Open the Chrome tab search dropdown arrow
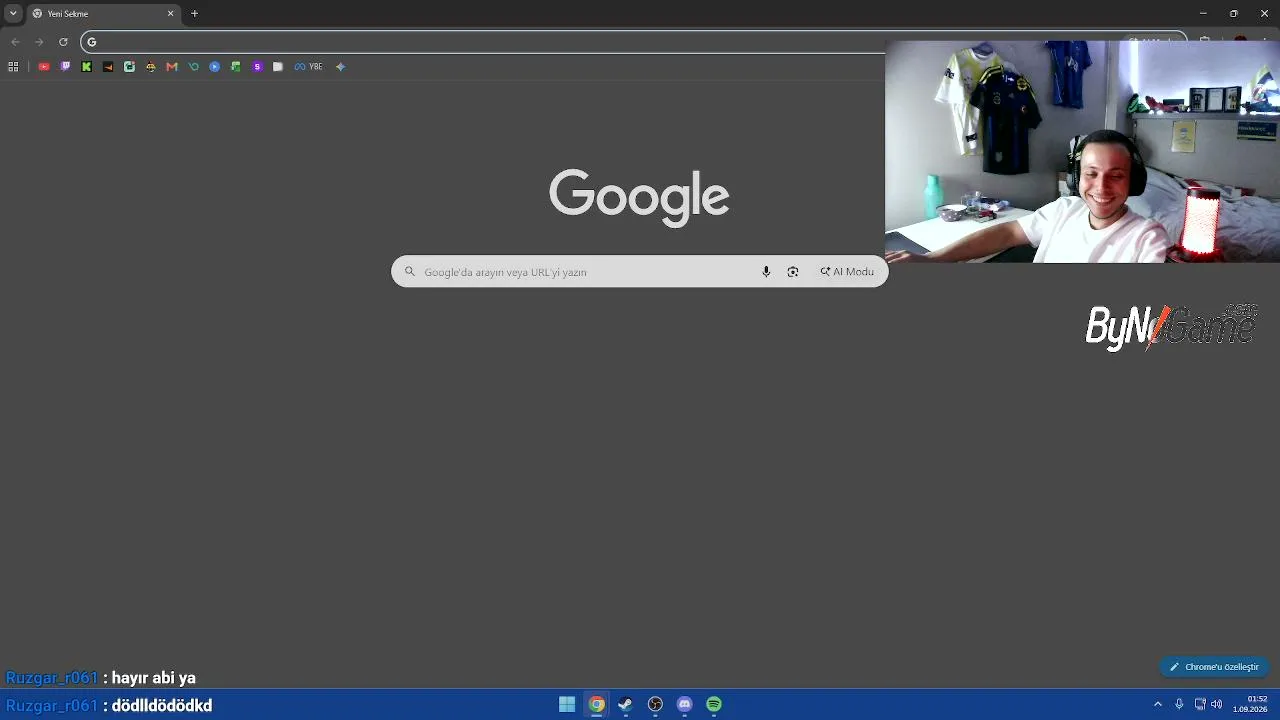1280x720 pixels. 13,13
